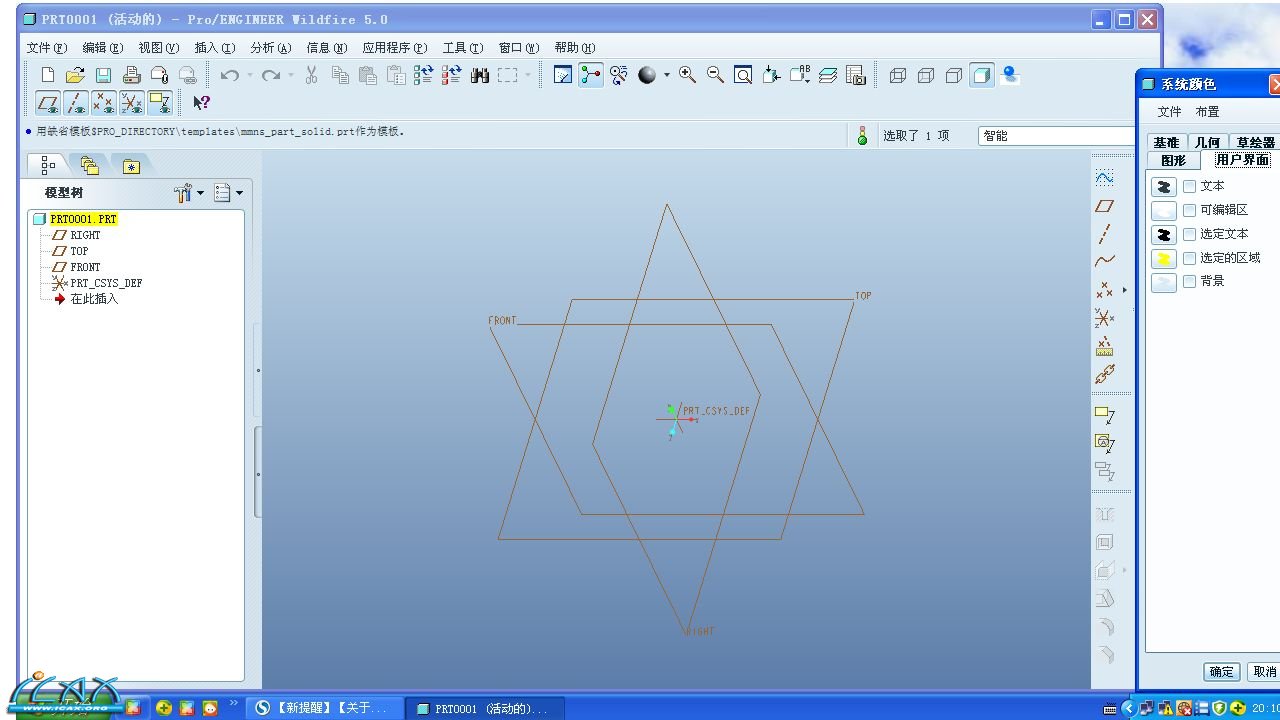
Task: Select the Datum Axis tool
Action: [1104, 234]
